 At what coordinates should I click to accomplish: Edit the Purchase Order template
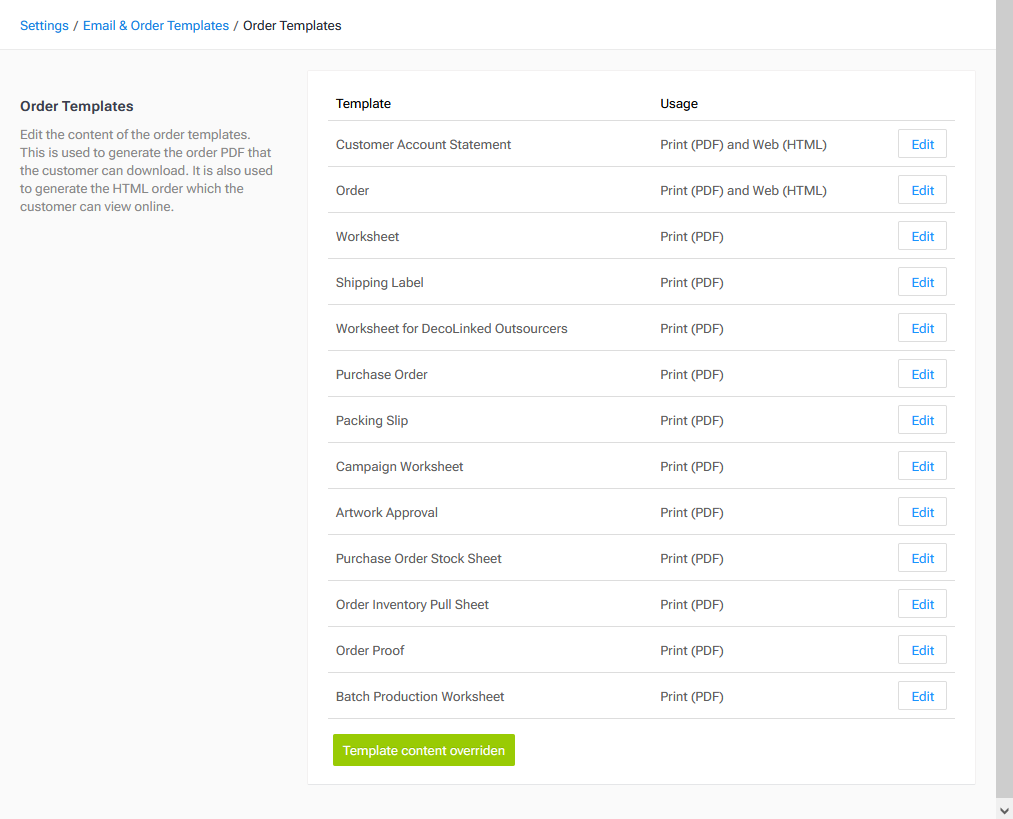(x=921, y=373)
